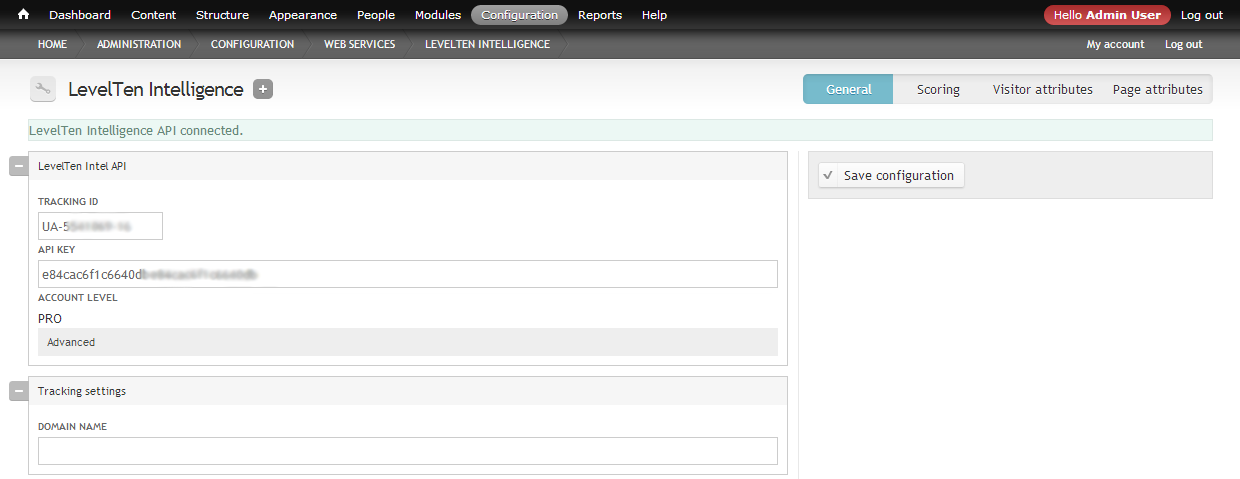Switch to the Page attributes tab
The height and width of the screenshot is (479, 1240).
coord(1157,89)
